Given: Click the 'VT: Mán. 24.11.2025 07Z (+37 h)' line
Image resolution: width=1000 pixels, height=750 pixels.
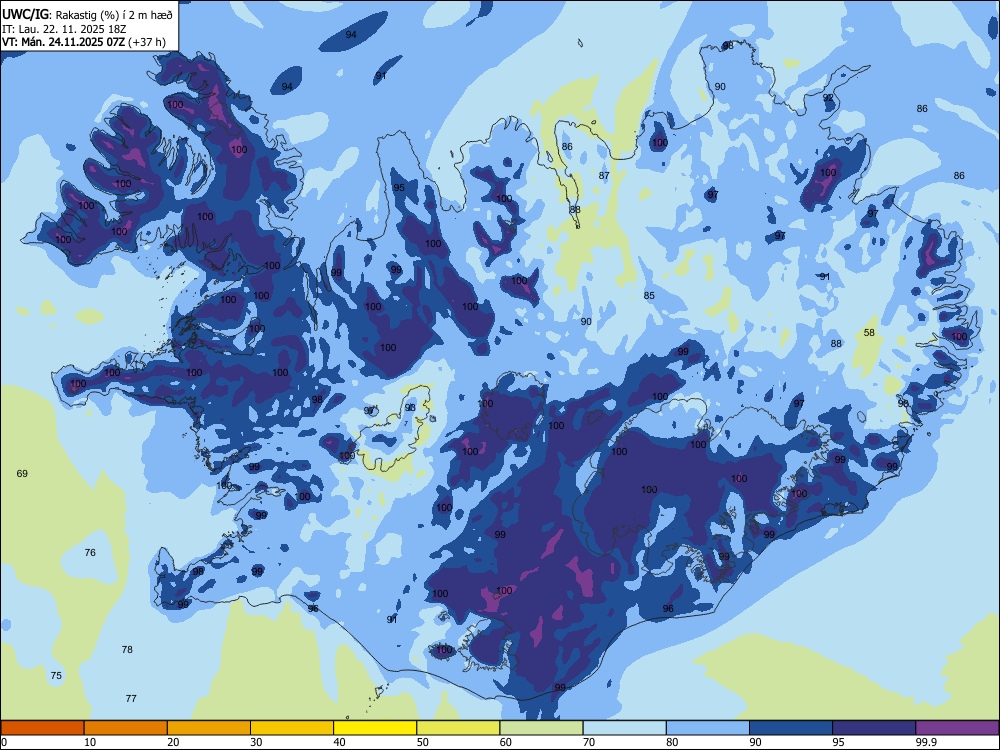Looking at the screenshot, I should [84, 42].
